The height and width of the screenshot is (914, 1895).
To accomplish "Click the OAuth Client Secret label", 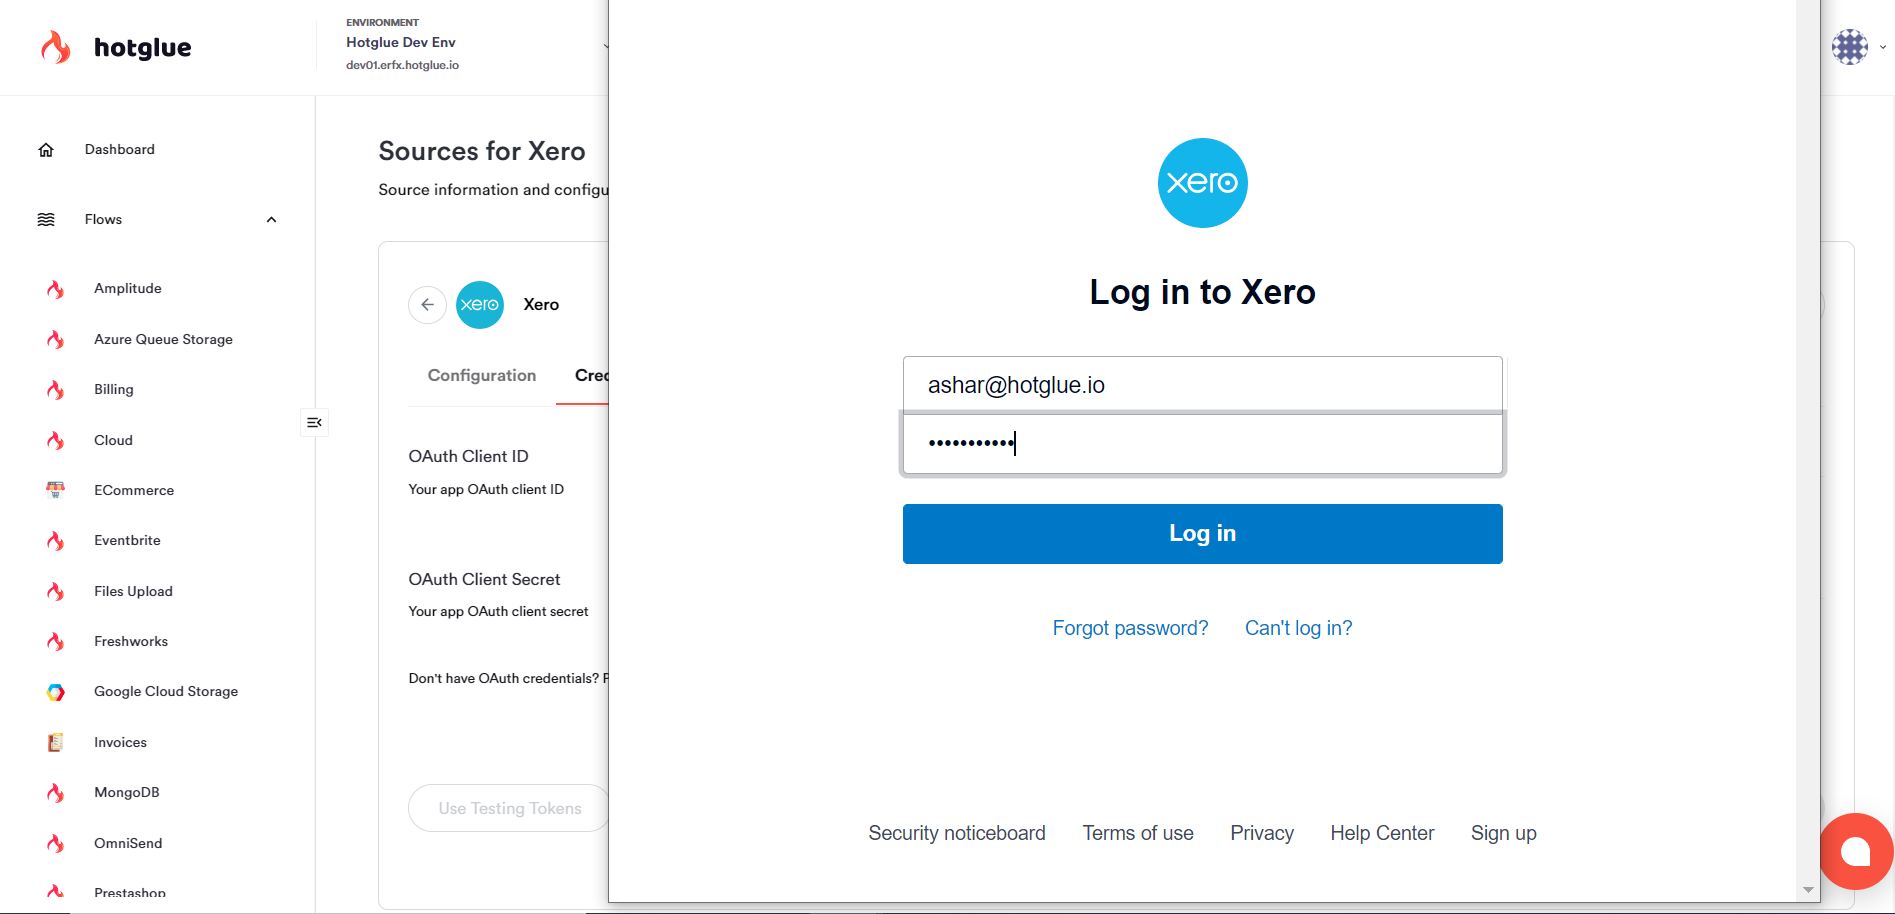I will (x=484, y=579).
